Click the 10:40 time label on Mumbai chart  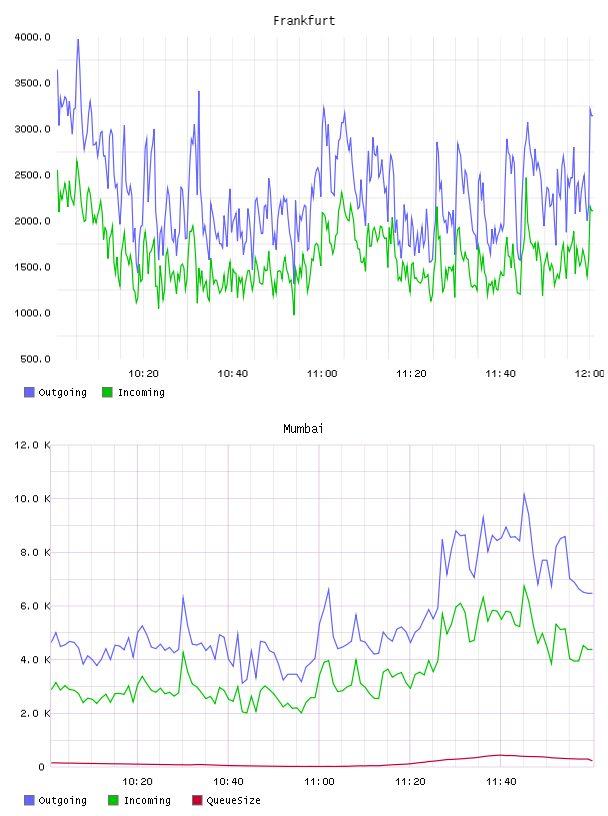tap(228, 782)
